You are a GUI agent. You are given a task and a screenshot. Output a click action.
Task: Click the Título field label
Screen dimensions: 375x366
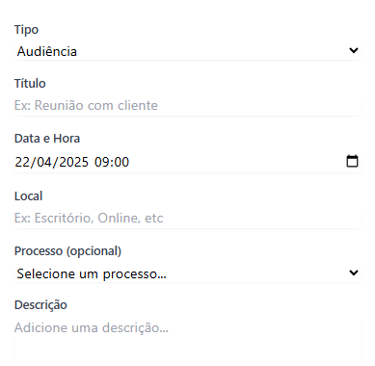pos(30,83)
